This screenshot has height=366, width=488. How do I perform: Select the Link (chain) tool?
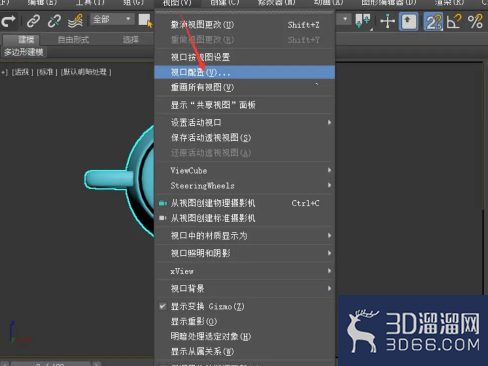tap(33, 21)
